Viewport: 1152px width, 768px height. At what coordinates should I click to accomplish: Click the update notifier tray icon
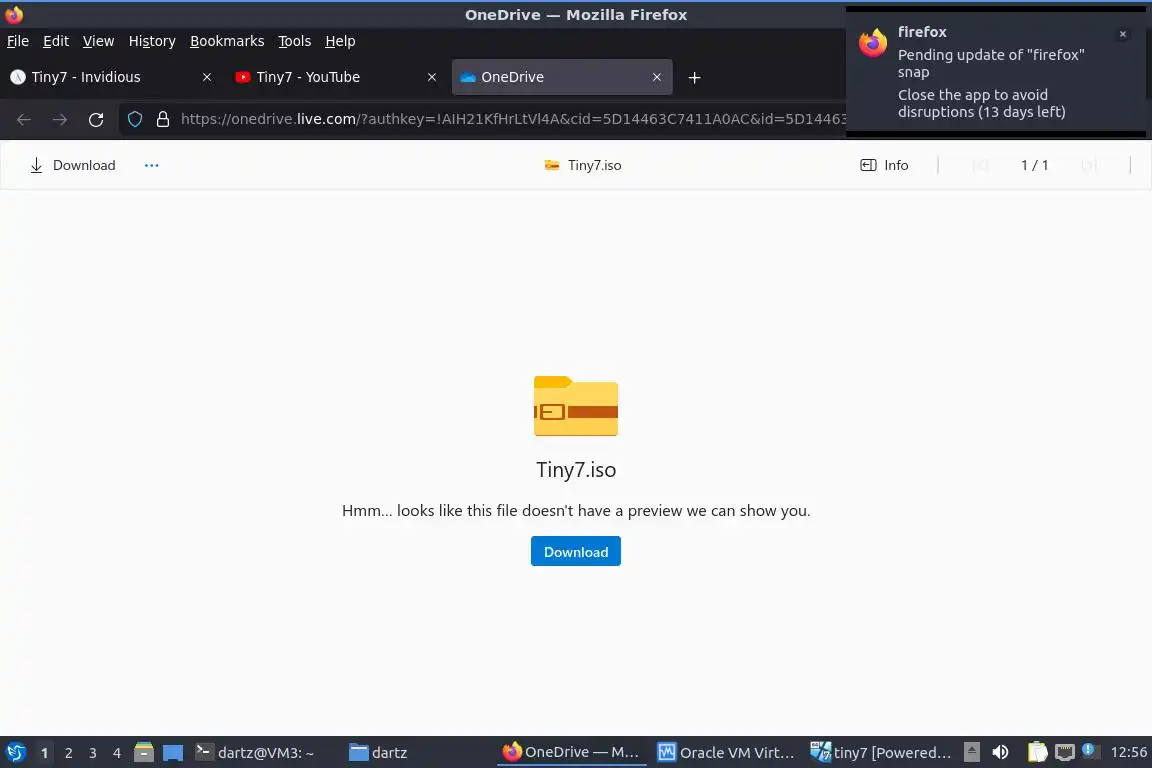(1090, 751)
